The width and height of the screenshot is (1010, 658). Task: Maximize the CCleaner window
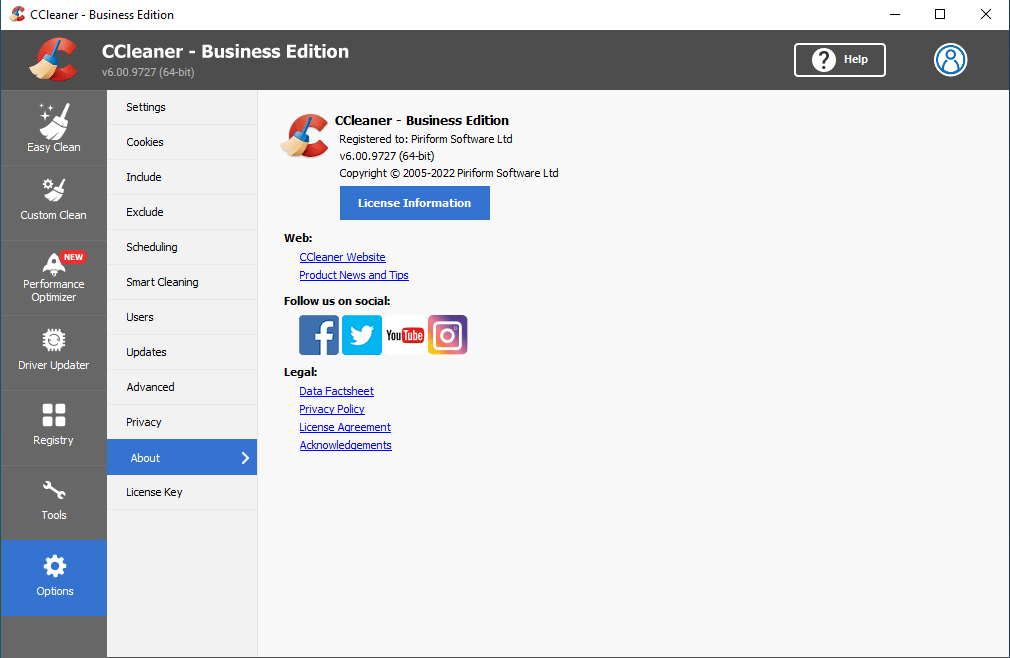[940, 14]
